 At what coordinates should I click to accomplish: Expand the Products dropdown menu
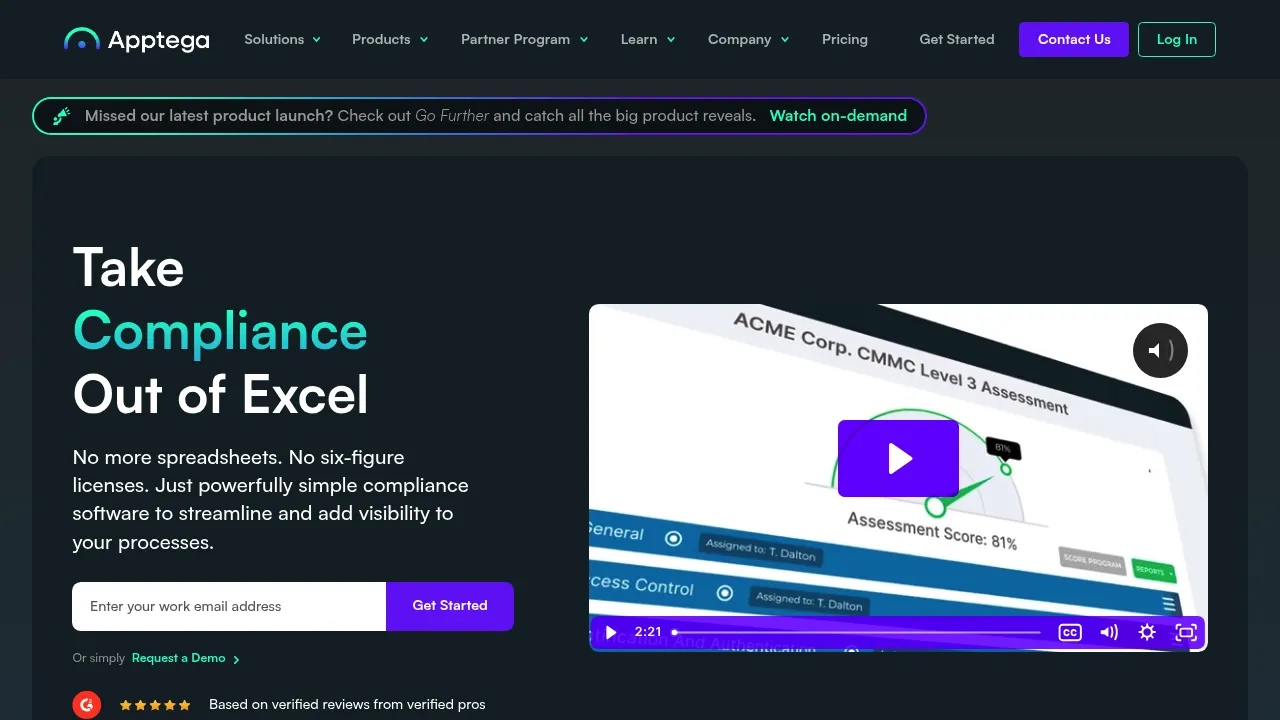(390, 39)
